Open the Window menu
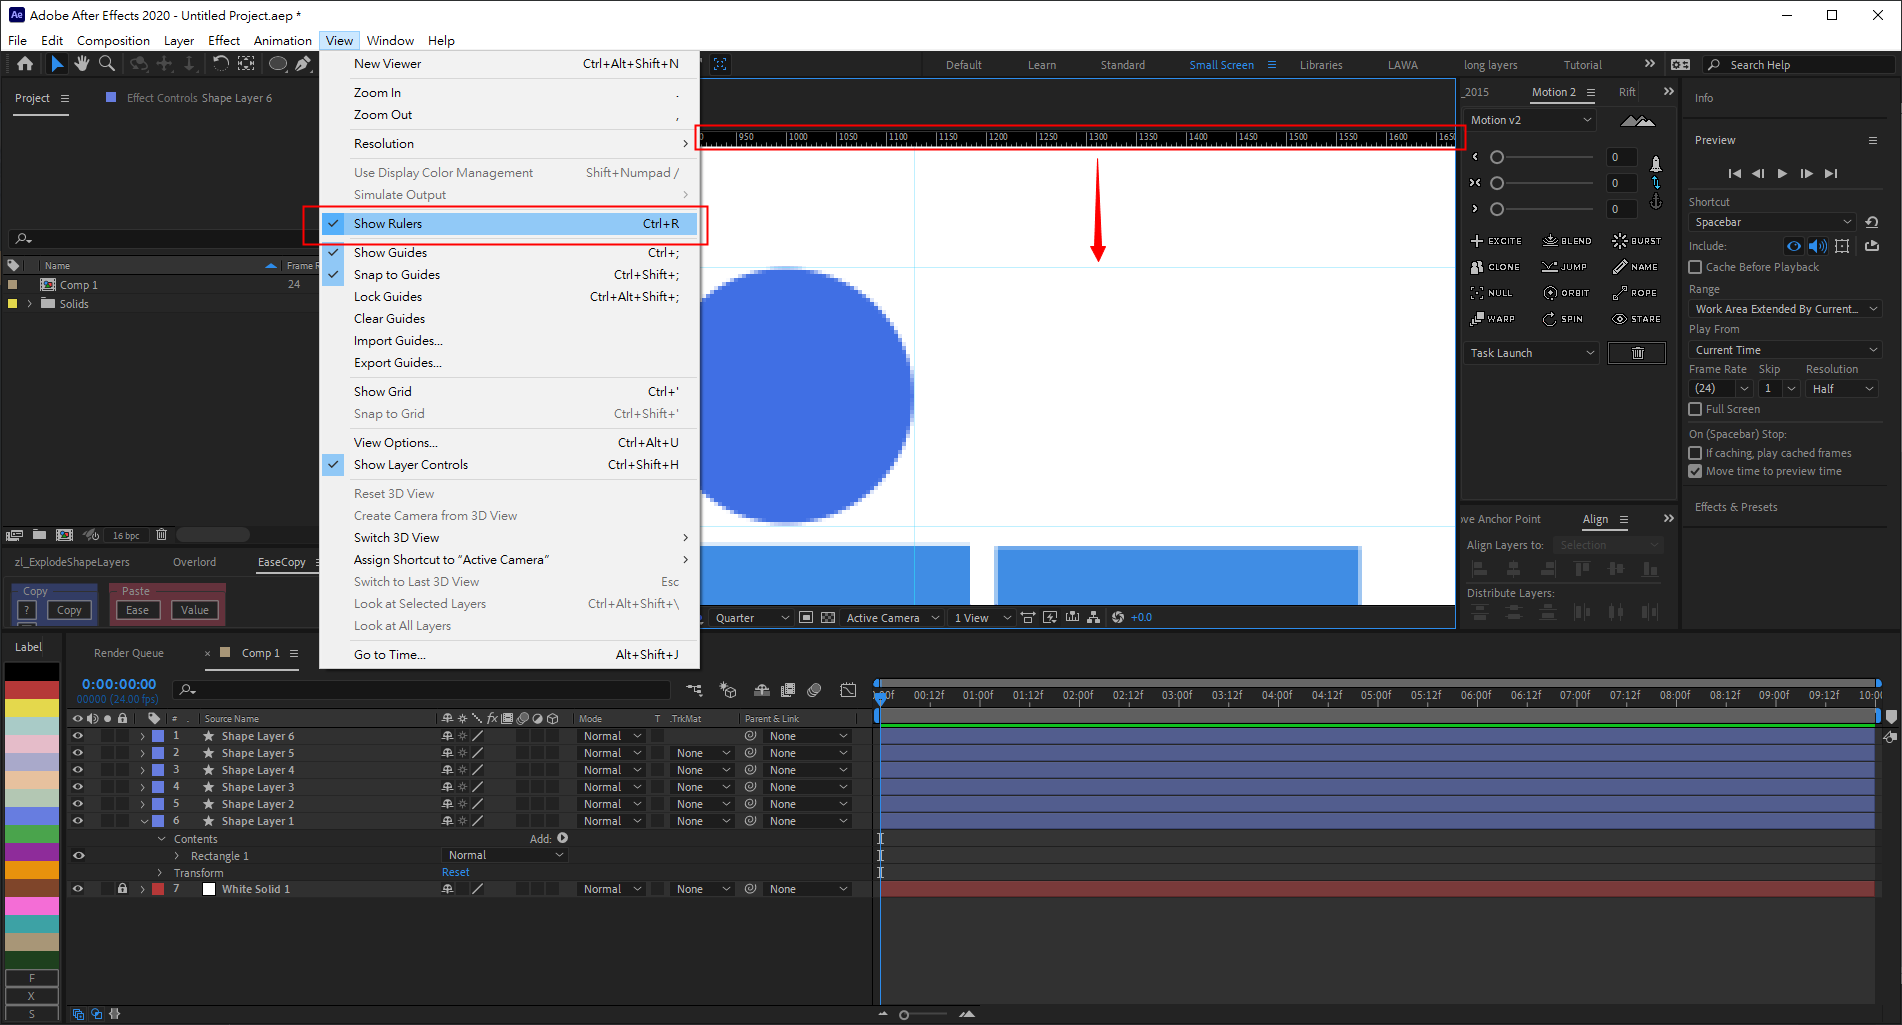Screen dimensions: 1902x1025 389,41
